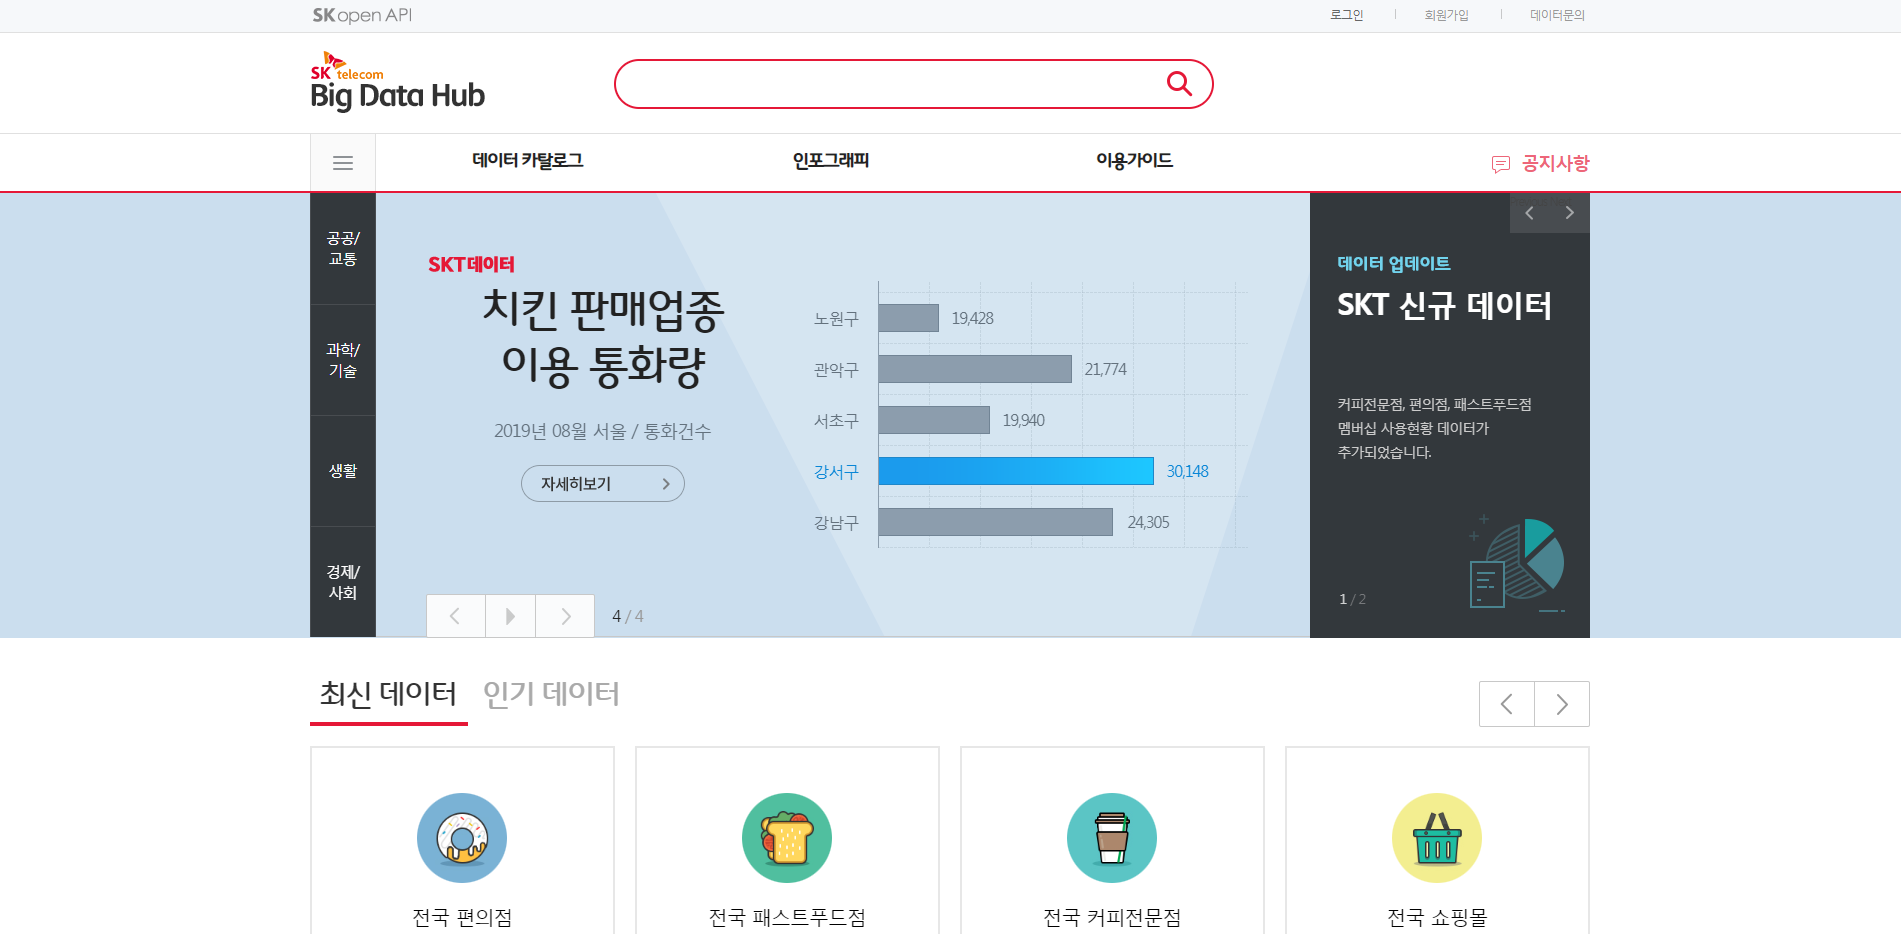Open the donut icon for 전국 편의점
This screenshot has height=934, width=1901.
[x=462, y=838]
